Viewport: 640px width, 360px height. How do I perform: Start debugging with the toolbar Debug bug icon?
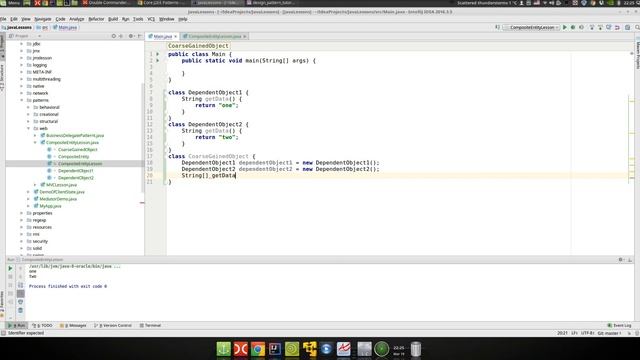coord(573,27)
